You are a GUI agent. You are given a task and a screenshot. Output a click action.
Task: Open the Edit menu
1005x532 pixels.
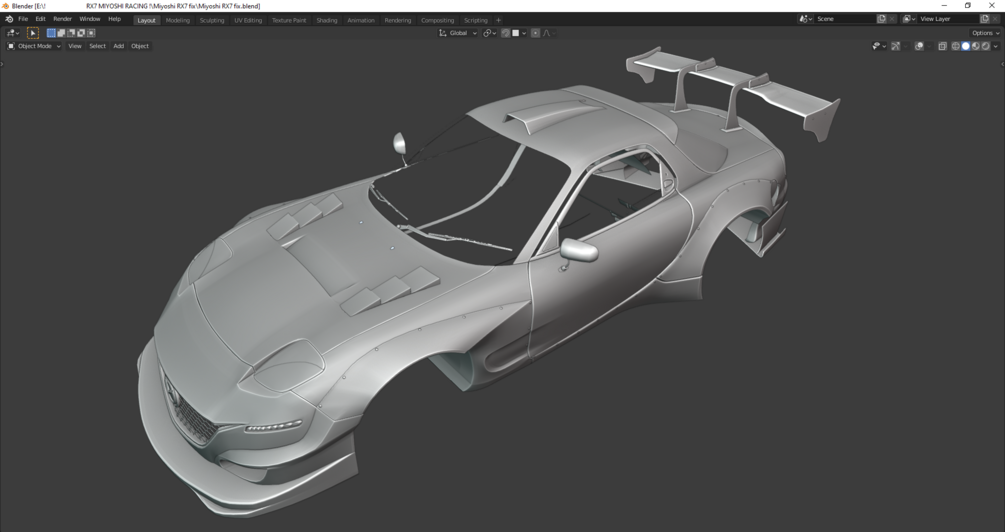(x=40, y=19)
